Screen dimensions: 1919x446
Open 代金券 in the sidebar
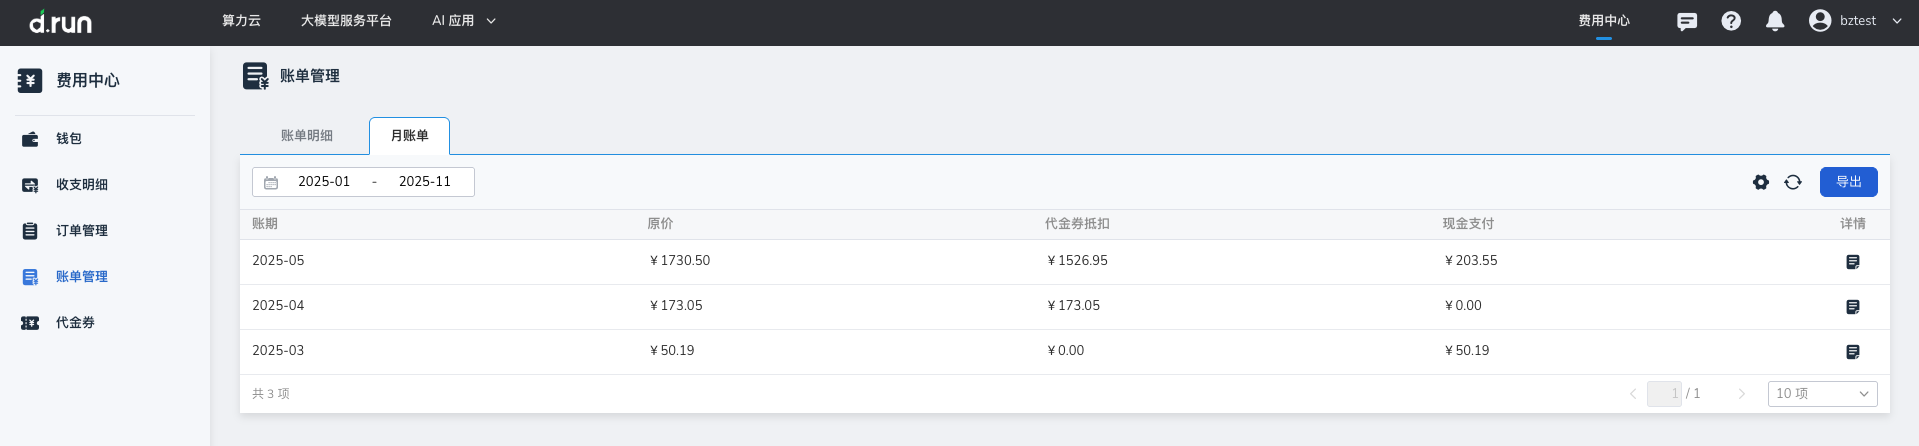(75, 323)
